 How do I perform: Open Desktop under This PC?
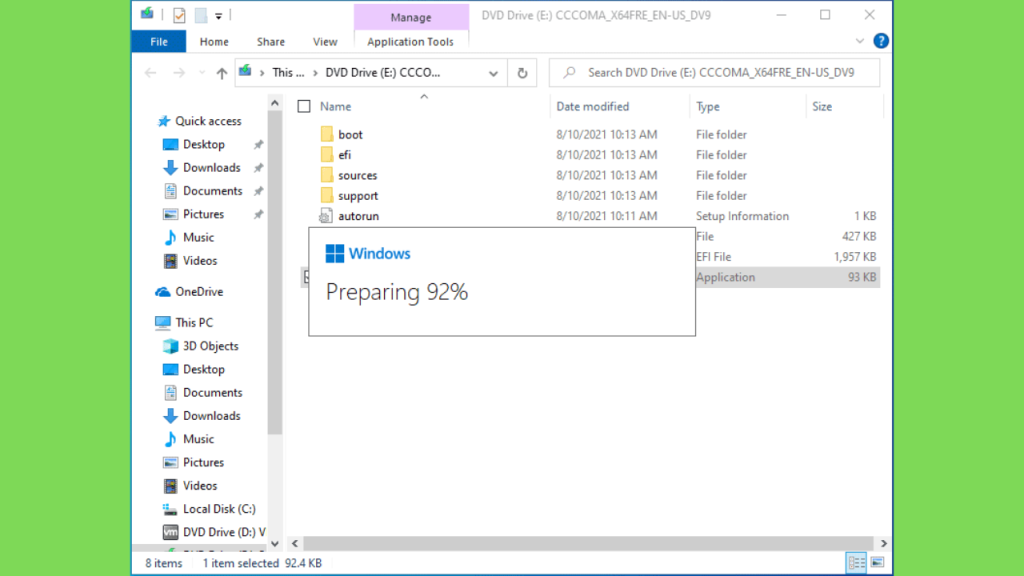pos(203,370)
